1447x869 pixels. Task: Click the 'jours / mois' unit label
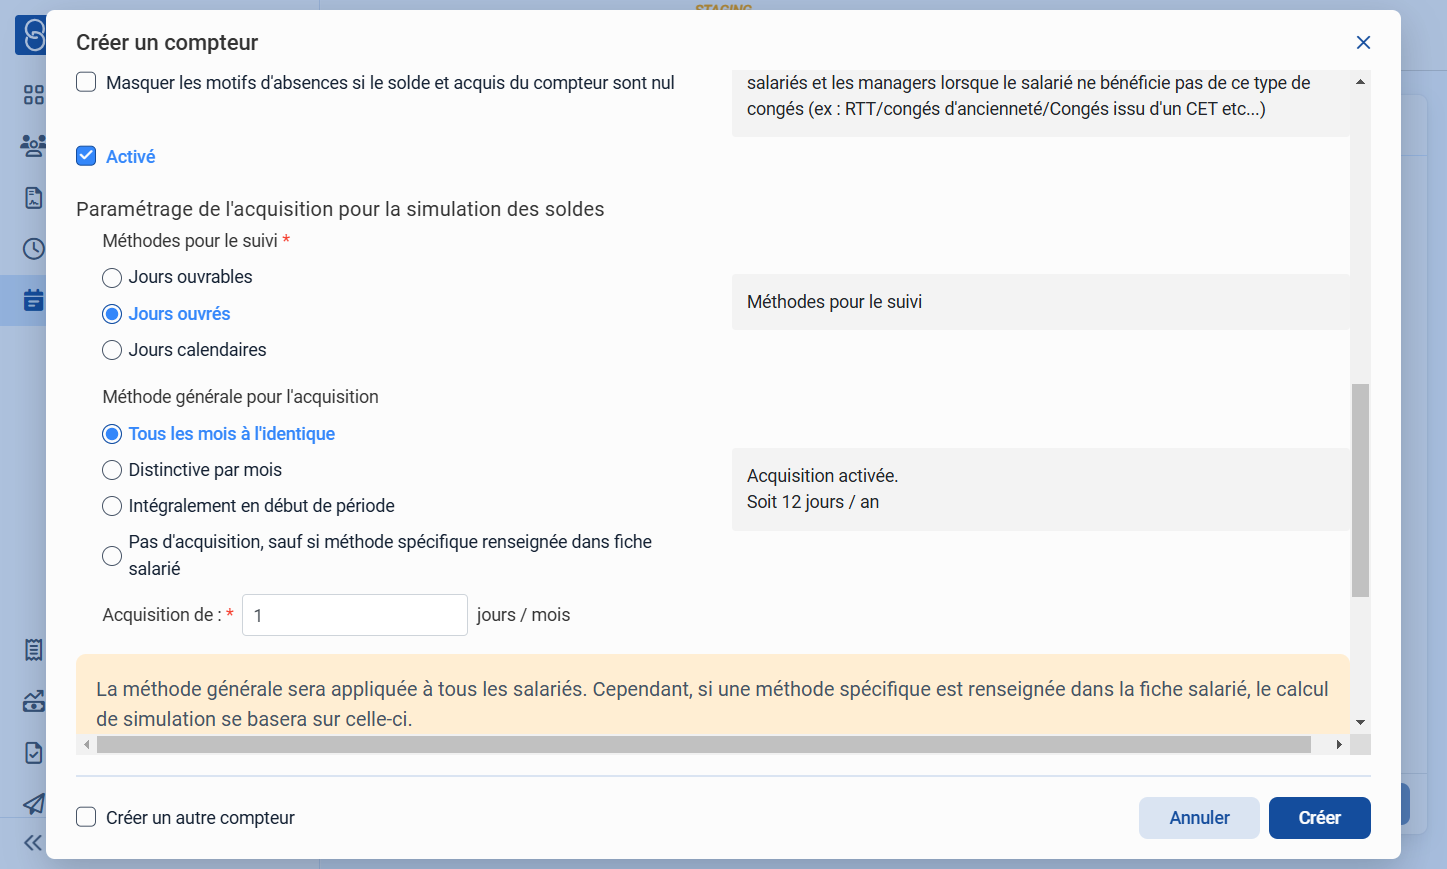pyautogui.click(x=523, y=615)
